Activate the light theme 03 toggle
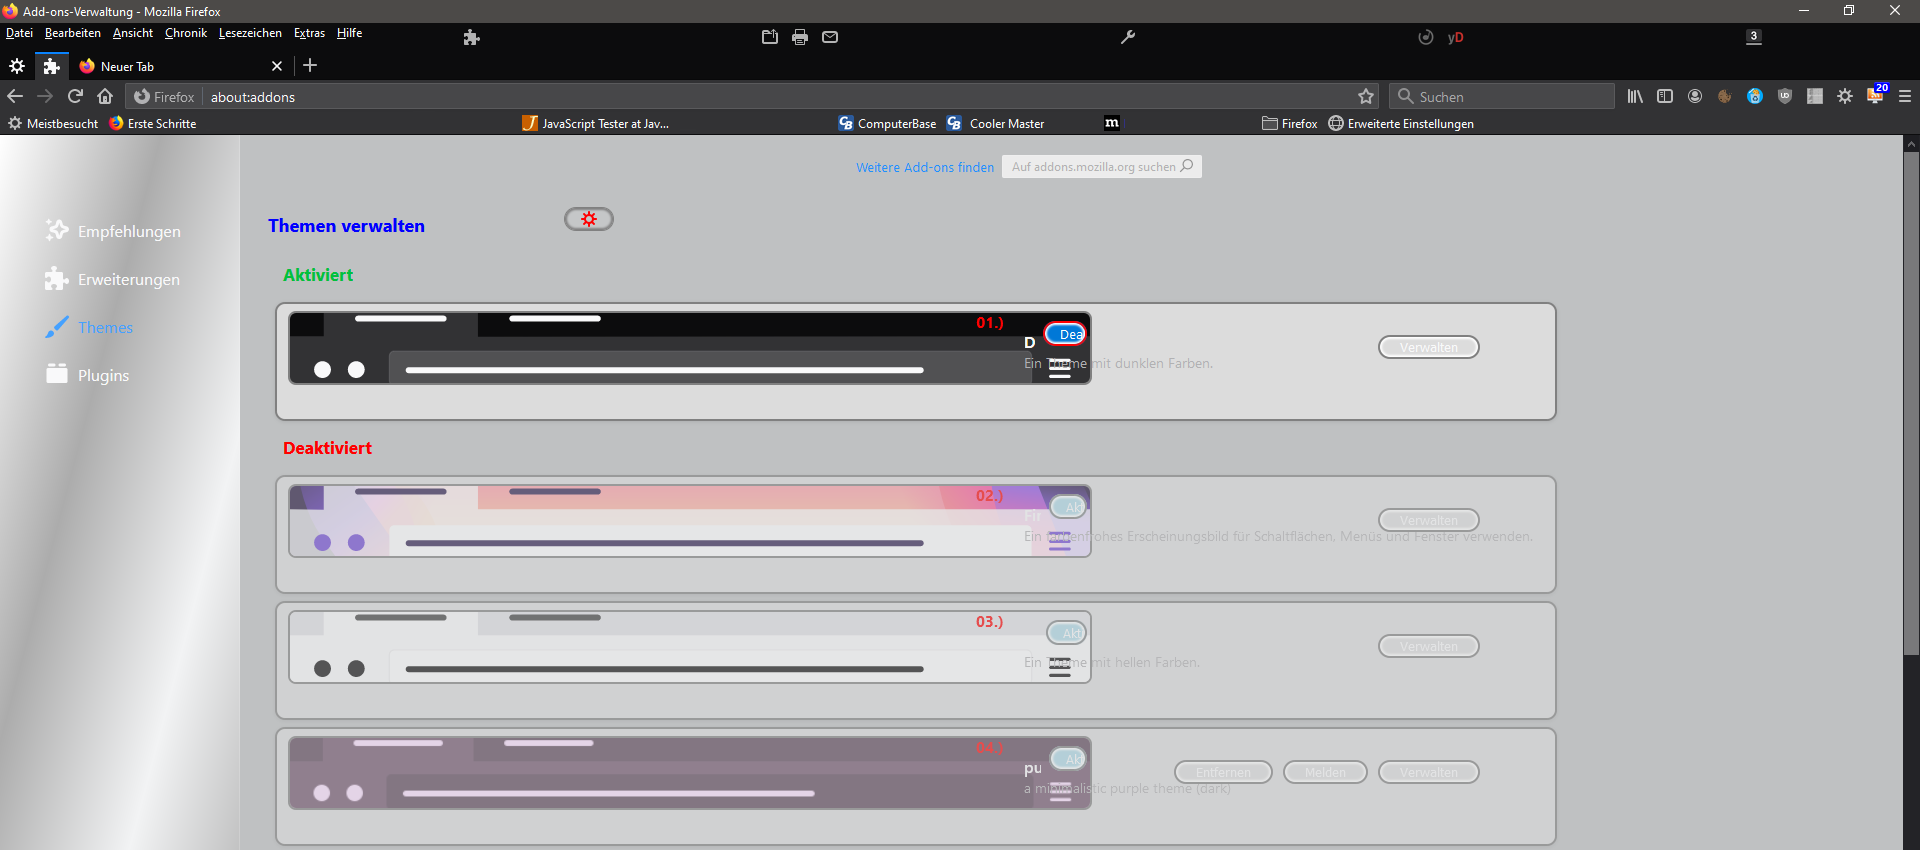The height and width of the screenshot is (850, 1920). point(1067,633)
